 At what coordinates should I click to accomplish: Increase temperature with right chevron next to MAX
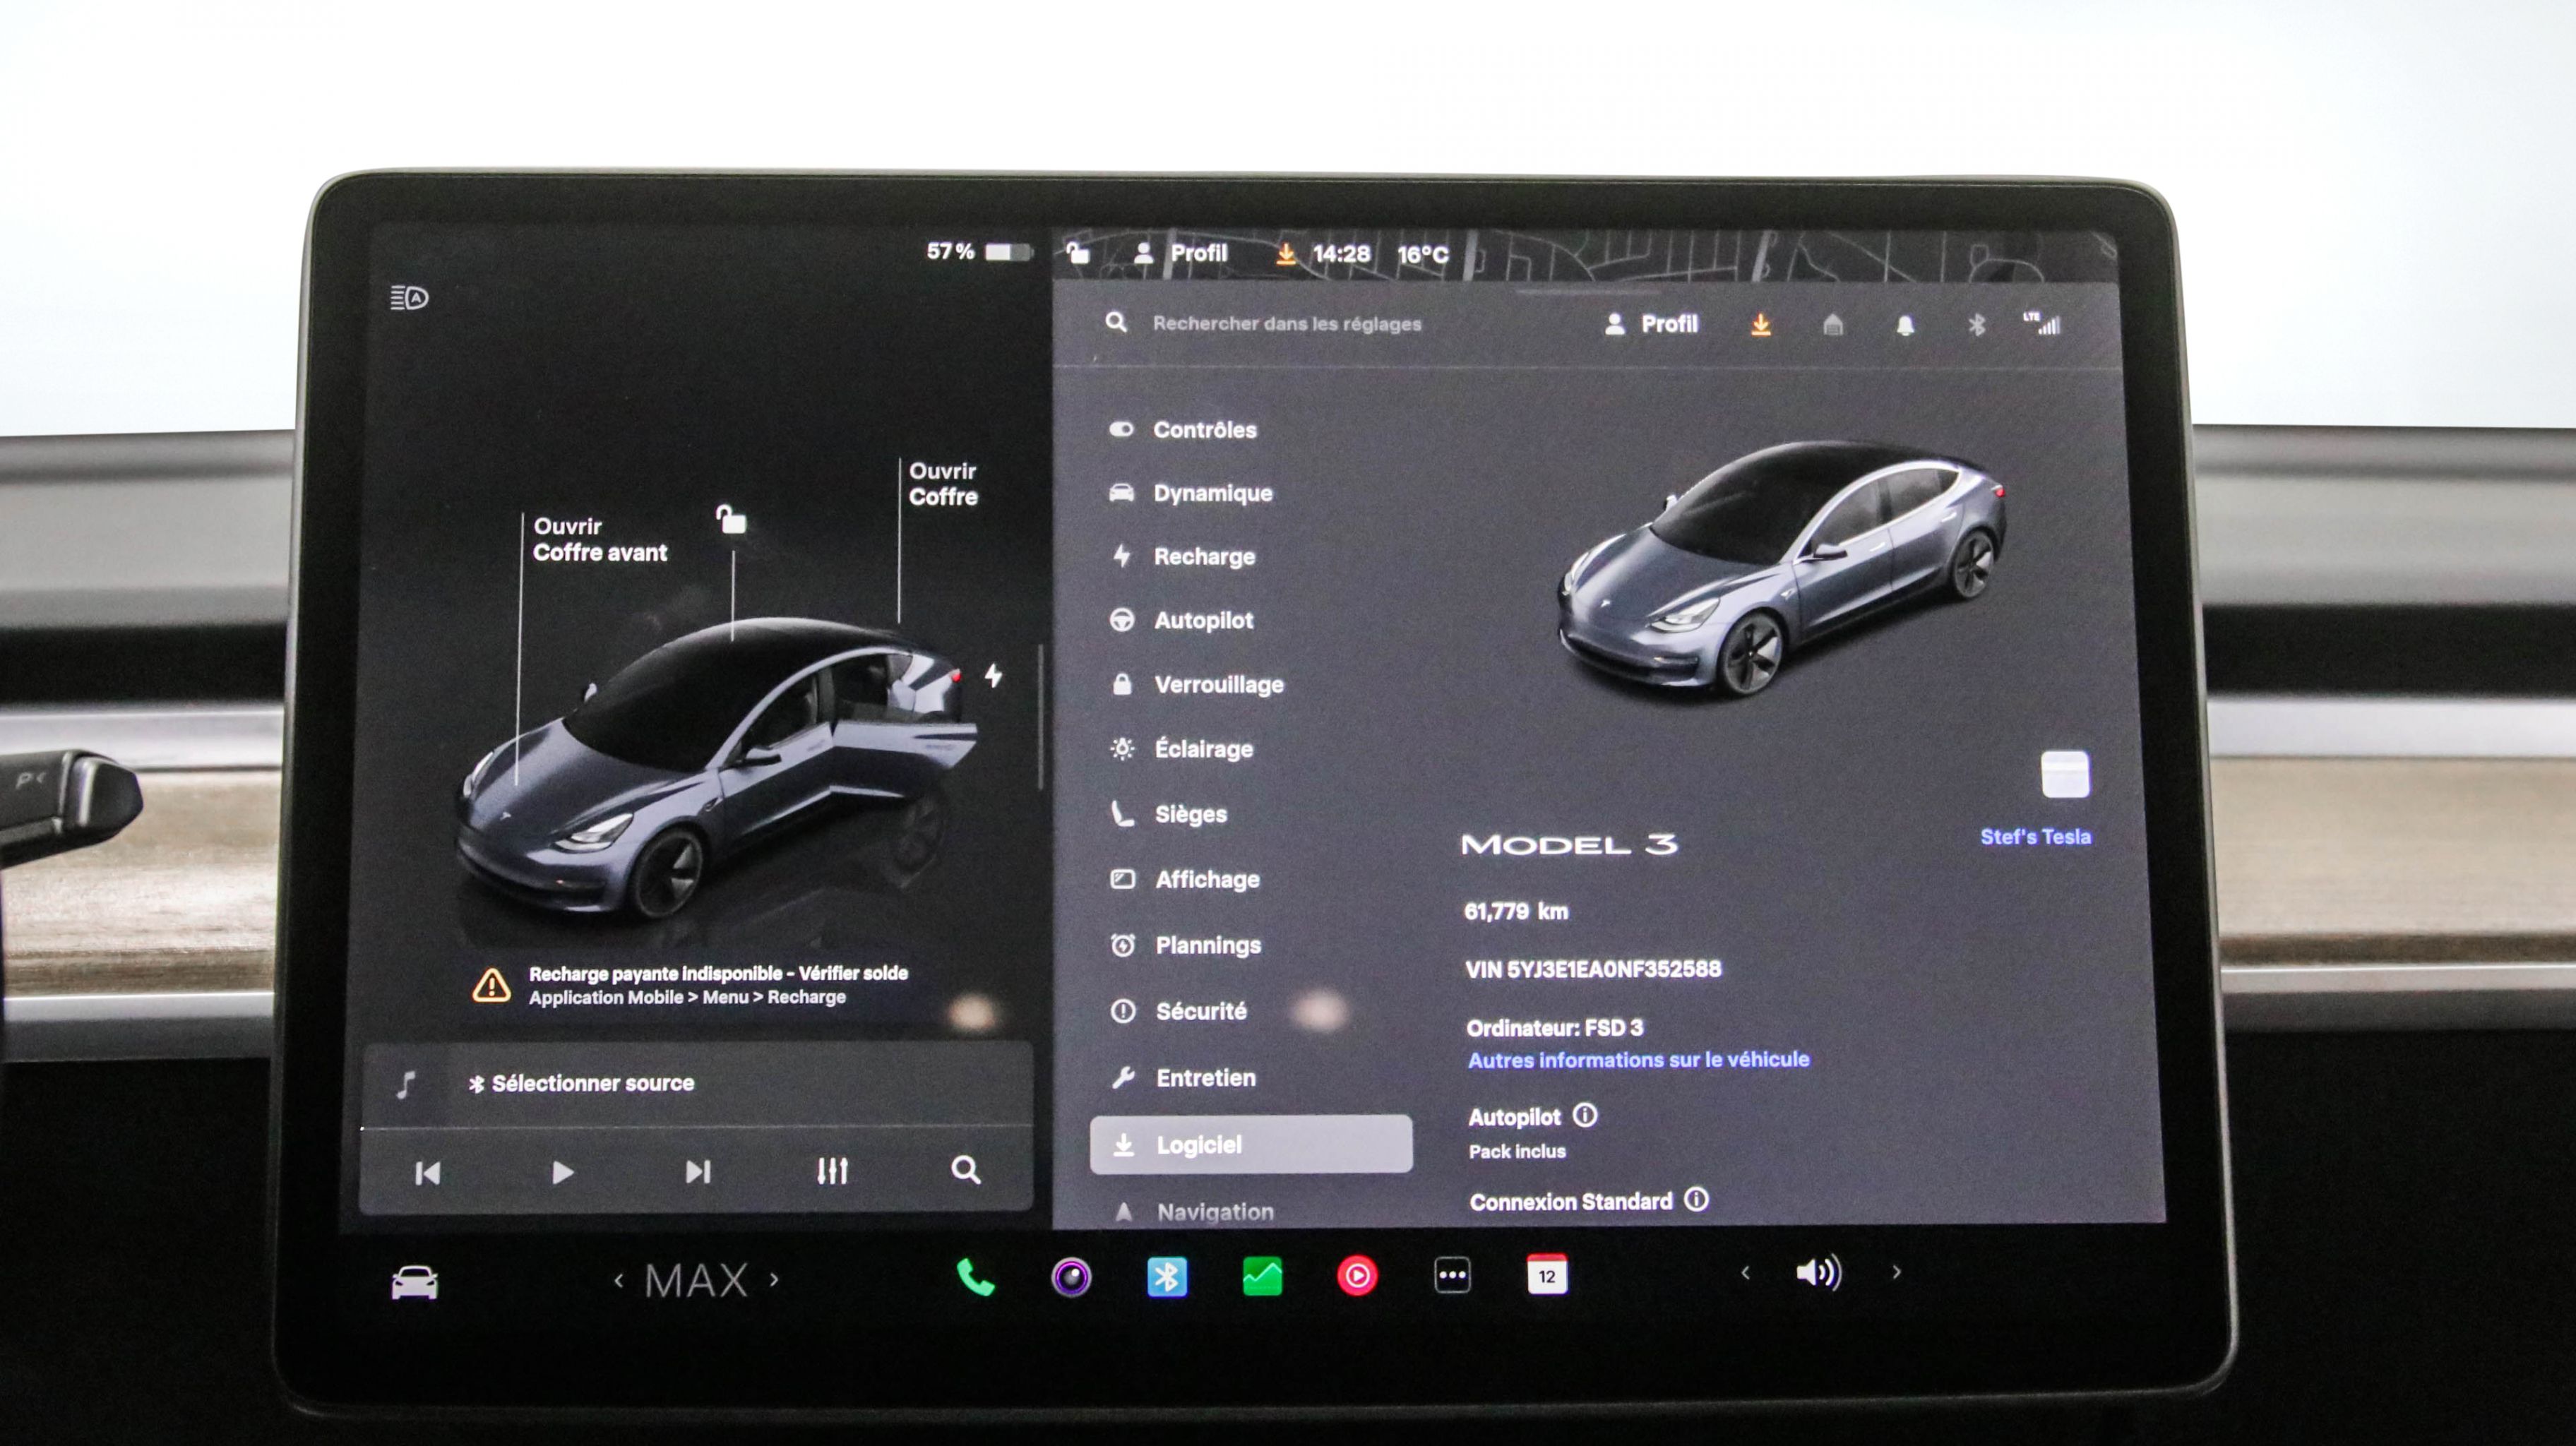(774, 1279)
